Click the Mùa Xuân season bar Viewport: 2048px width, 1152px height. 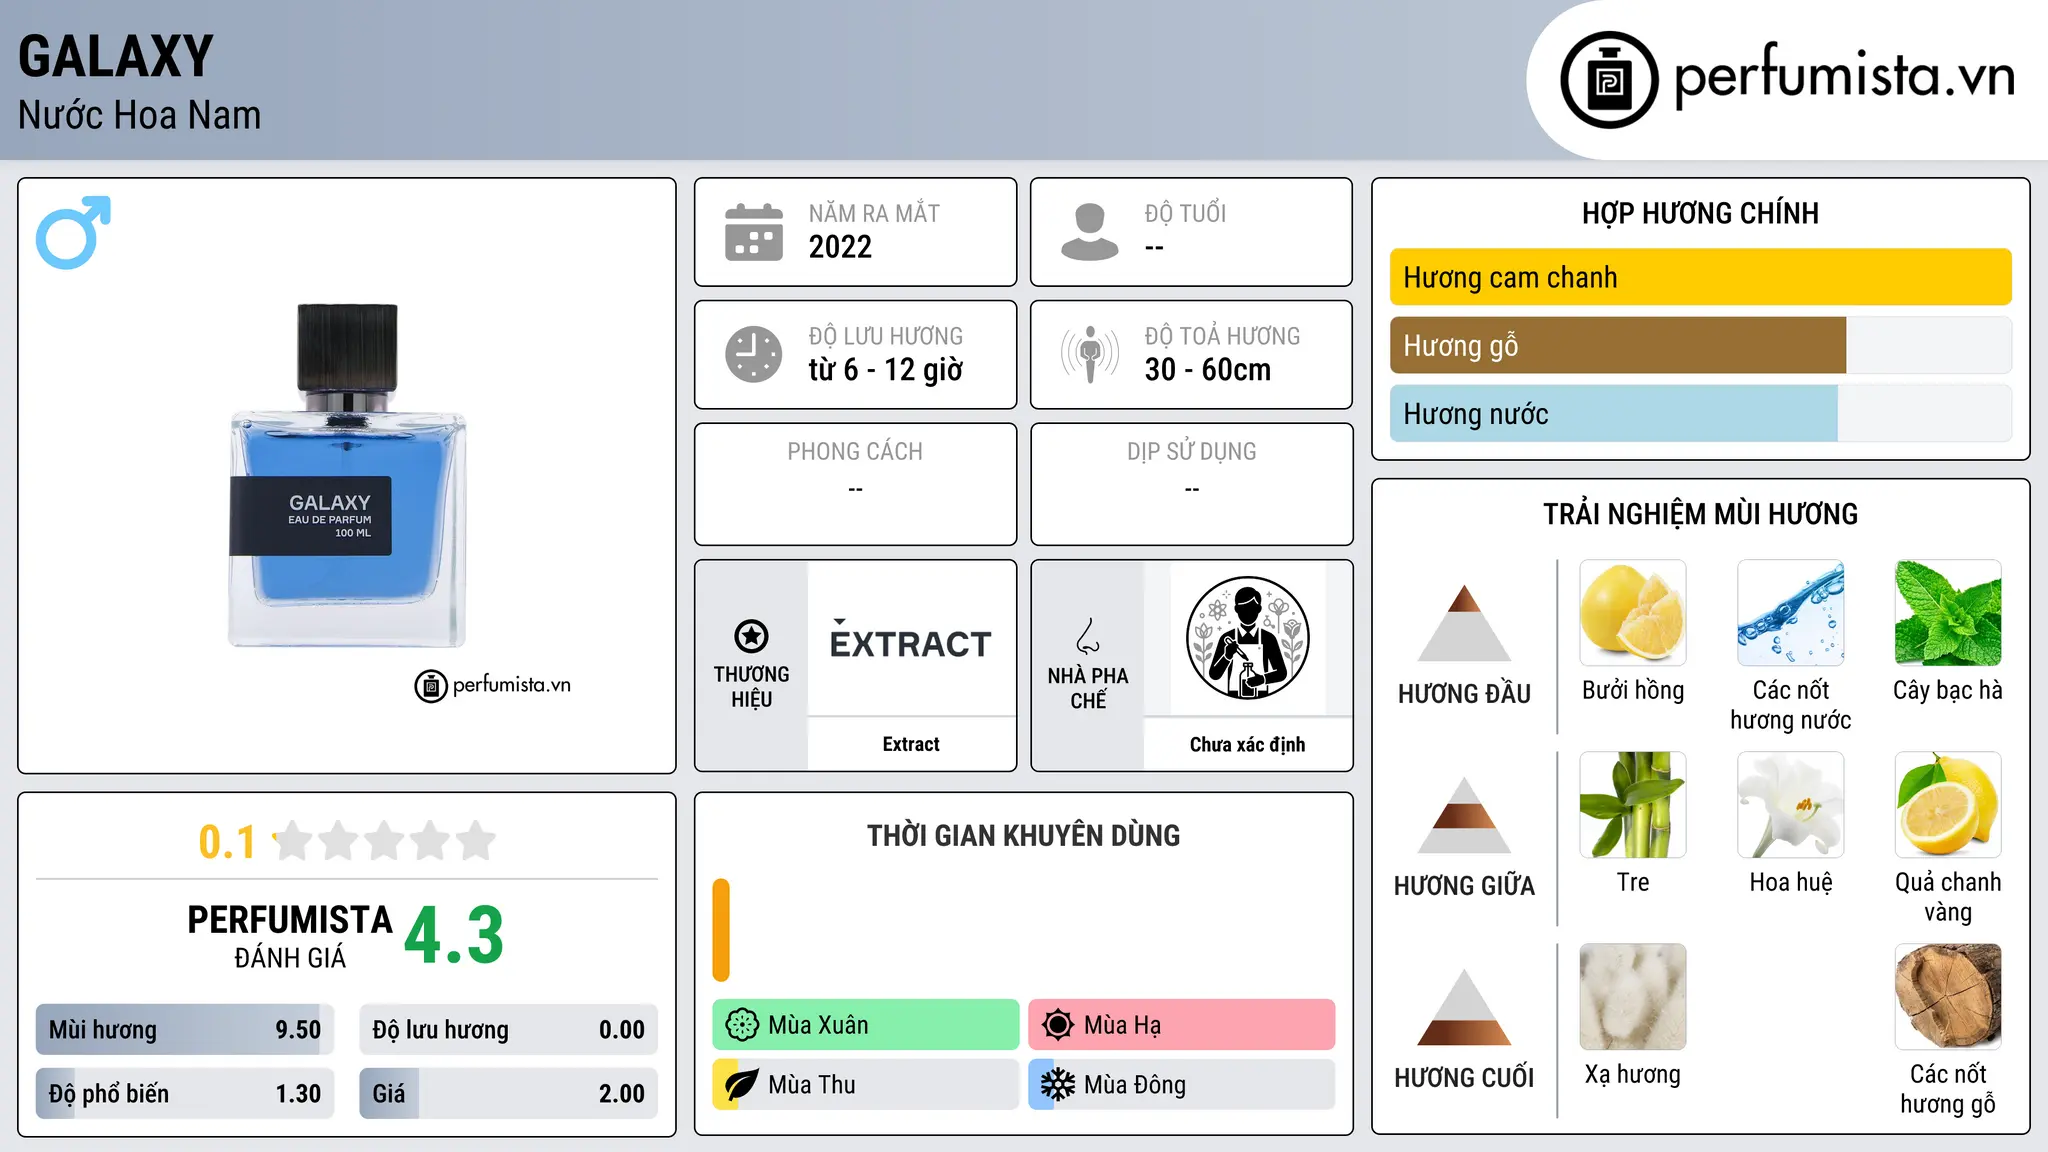click(x=865, y=1025)
